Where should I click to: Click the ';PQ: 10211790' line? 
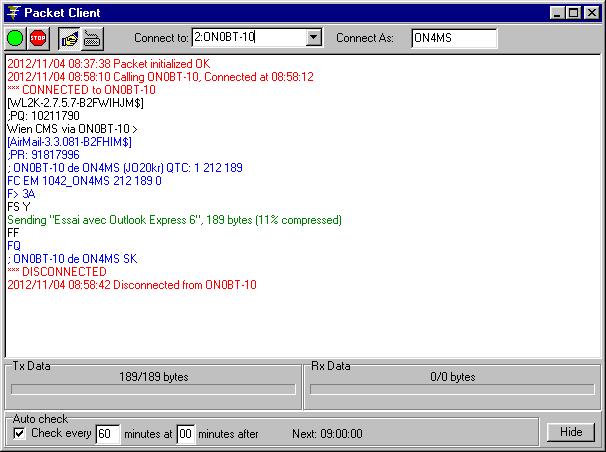click(43, 116)
